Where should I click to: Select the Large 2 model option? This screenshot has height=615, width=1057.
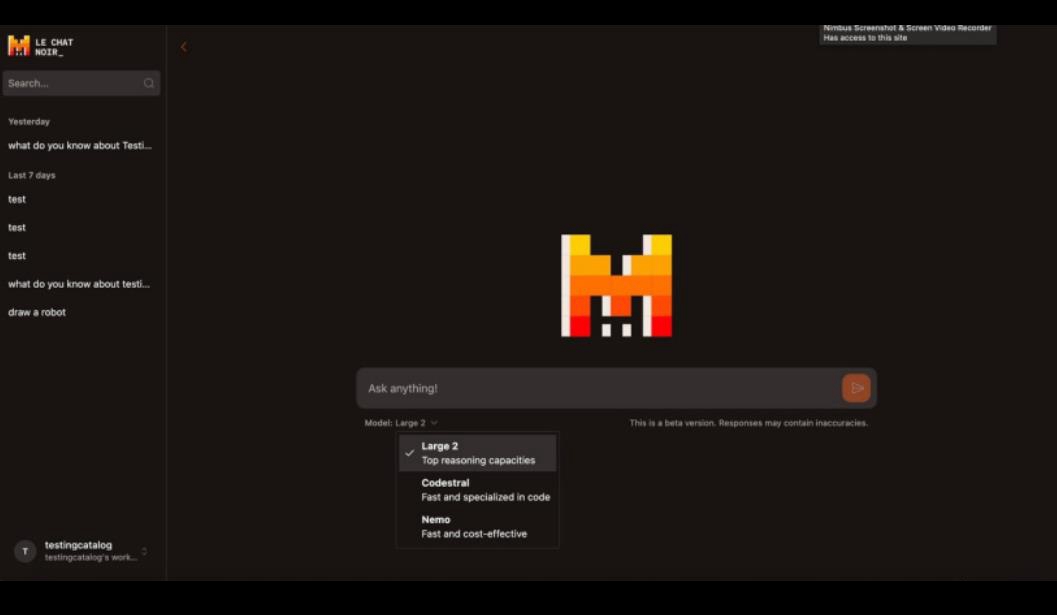477,453
